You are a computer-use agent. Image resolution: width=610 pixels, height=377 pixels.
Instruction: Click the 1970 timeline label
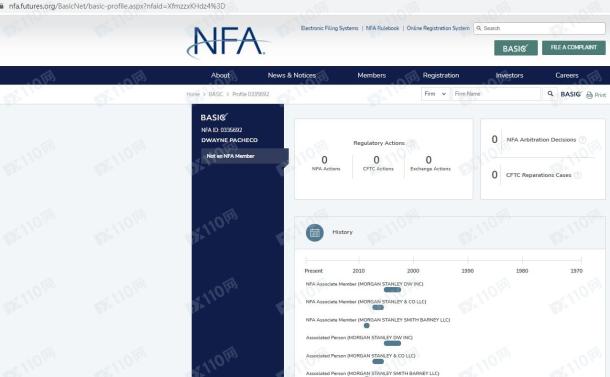click(x=577, y=271)
